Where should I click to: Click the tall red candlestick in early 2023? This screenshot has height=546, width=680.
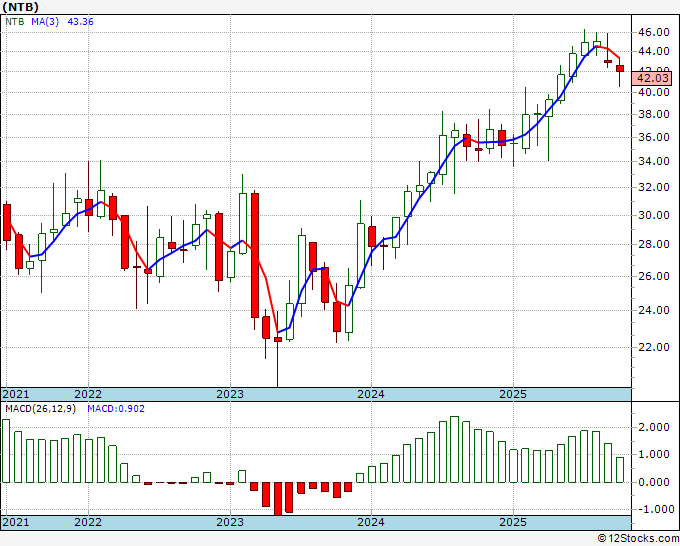(255, 255)
